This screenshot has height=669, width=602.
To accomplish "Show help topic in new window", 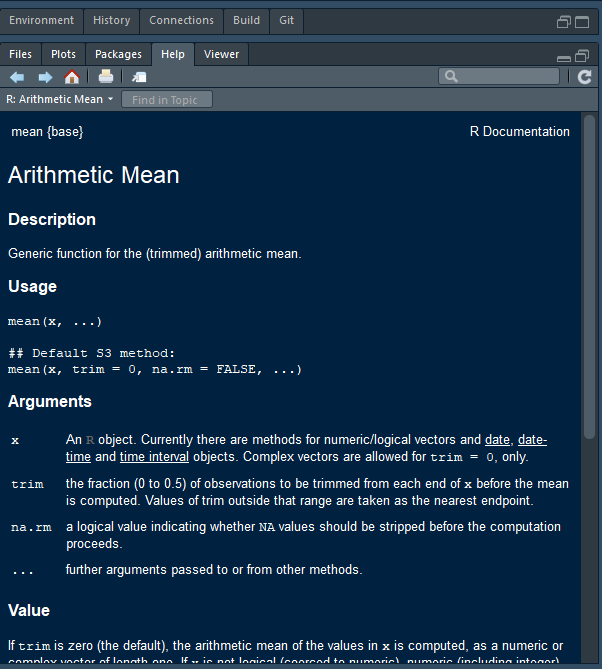I will pos(138,77).
